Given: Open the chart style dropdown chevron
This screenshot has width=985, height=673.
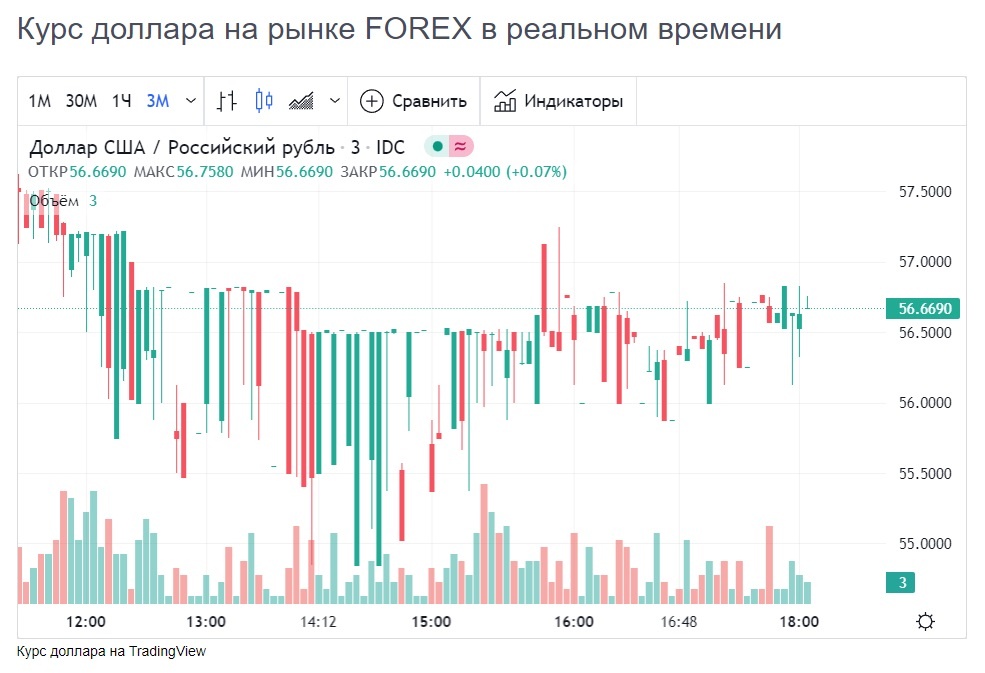Looking at the screenshot, I should coord(333,100).
